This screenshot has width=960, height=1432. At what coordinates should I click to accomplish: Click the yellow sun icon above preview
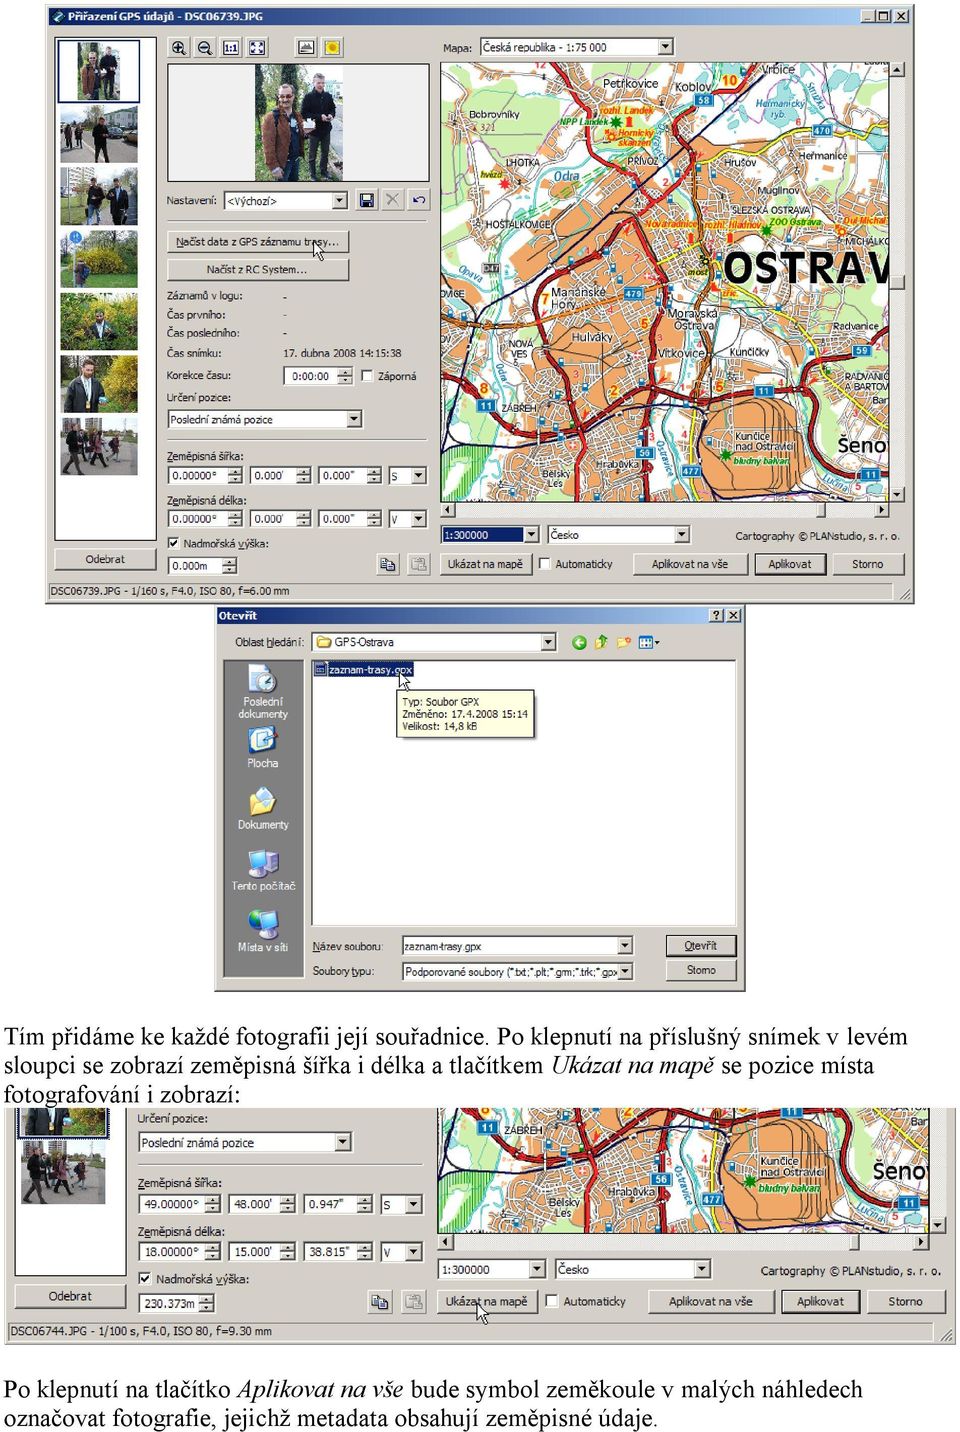pos(332,48)
